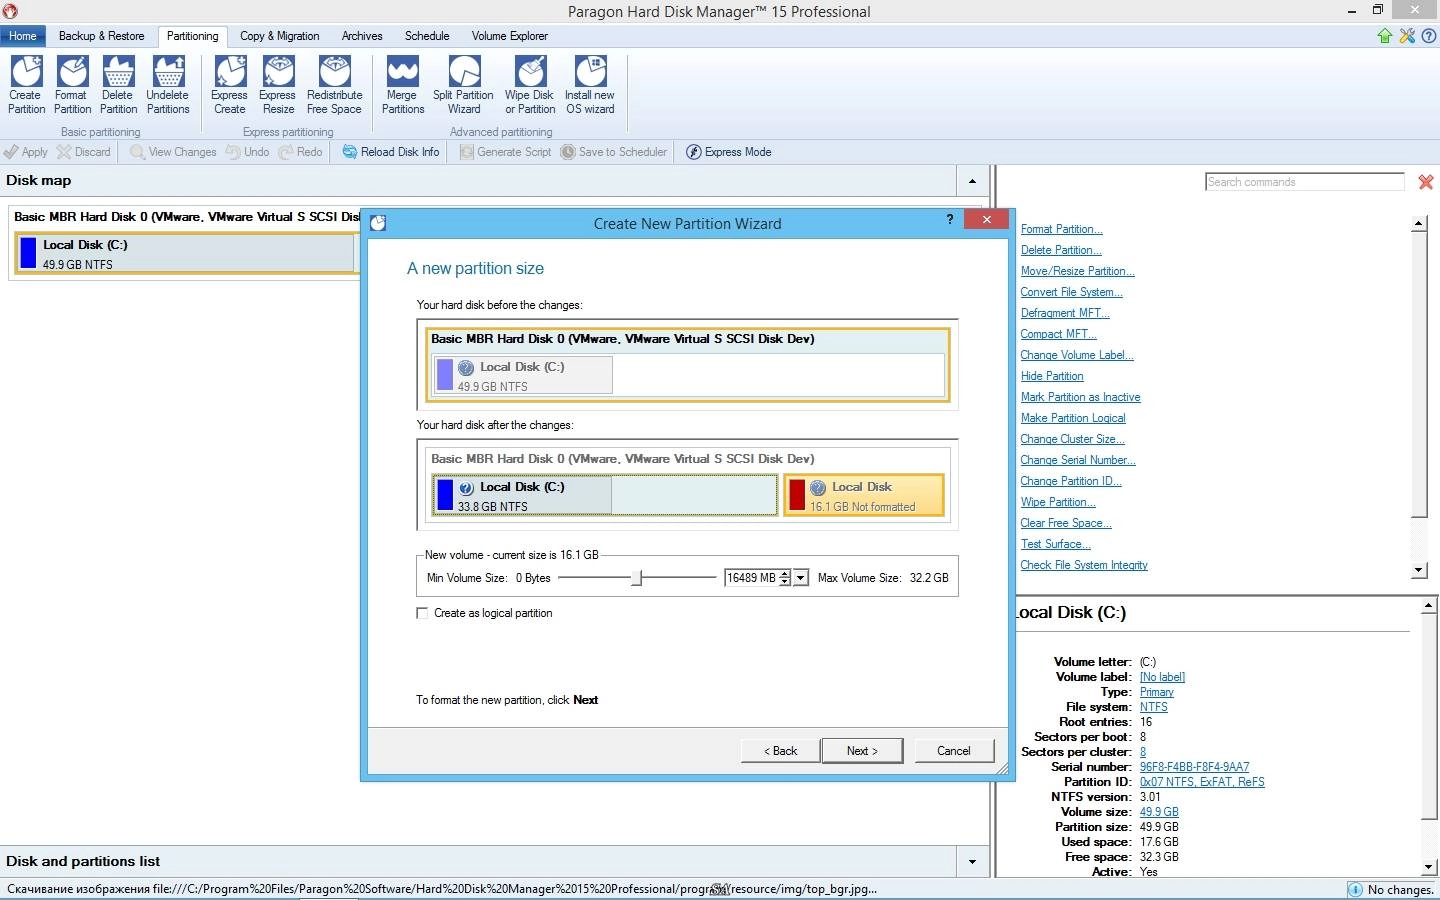The height and width of the screenshot is (900, 1440).
Task: Click the volume size slider handle
Action: 636,578
